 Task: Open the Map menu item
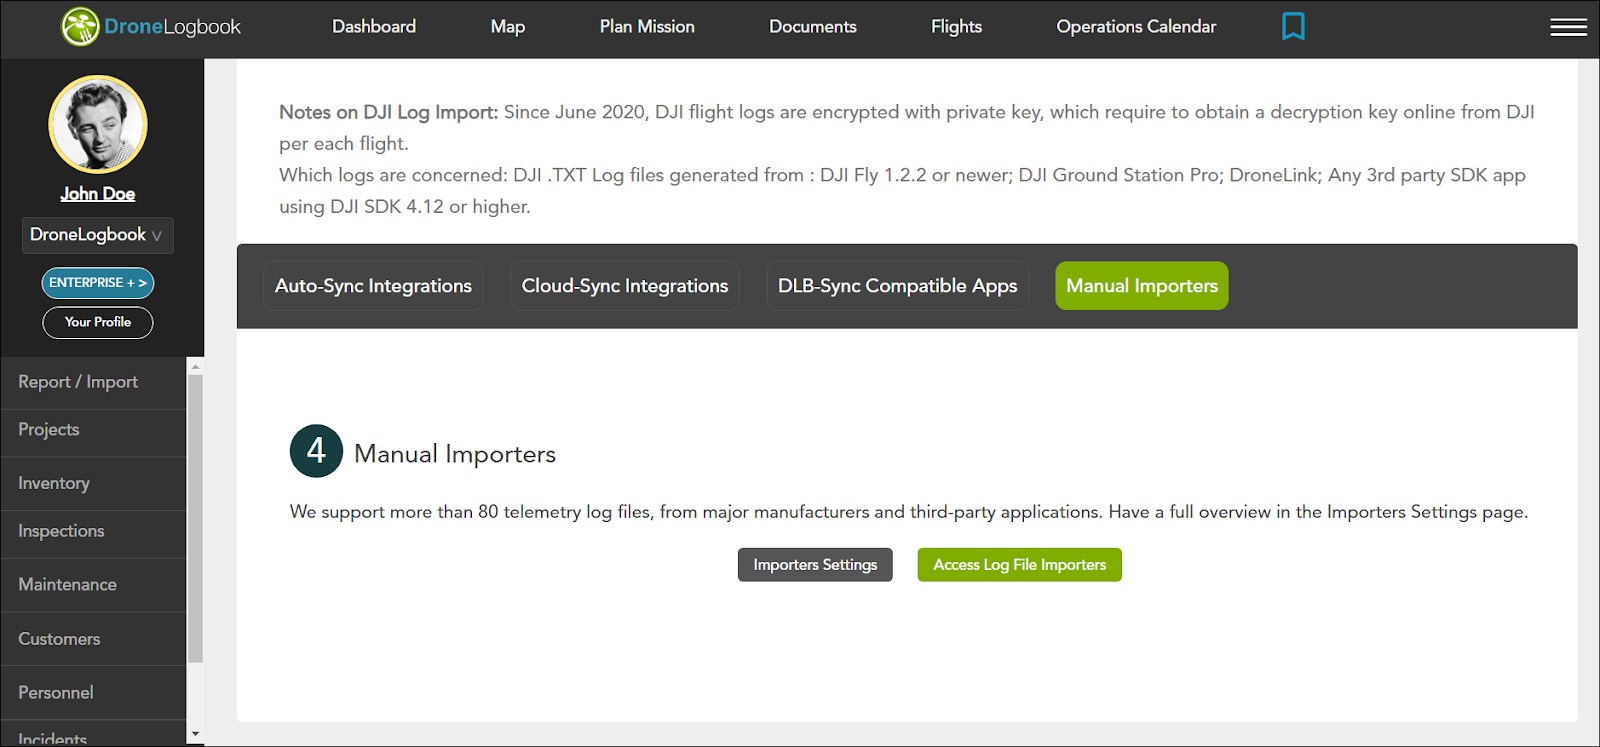click(x=508, y=27)
